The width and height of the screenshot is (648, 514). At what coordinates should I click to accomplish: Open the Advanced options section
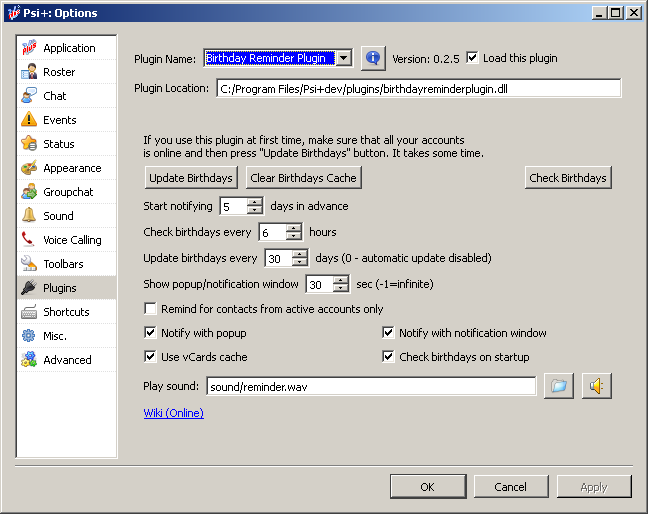point(66,360)
